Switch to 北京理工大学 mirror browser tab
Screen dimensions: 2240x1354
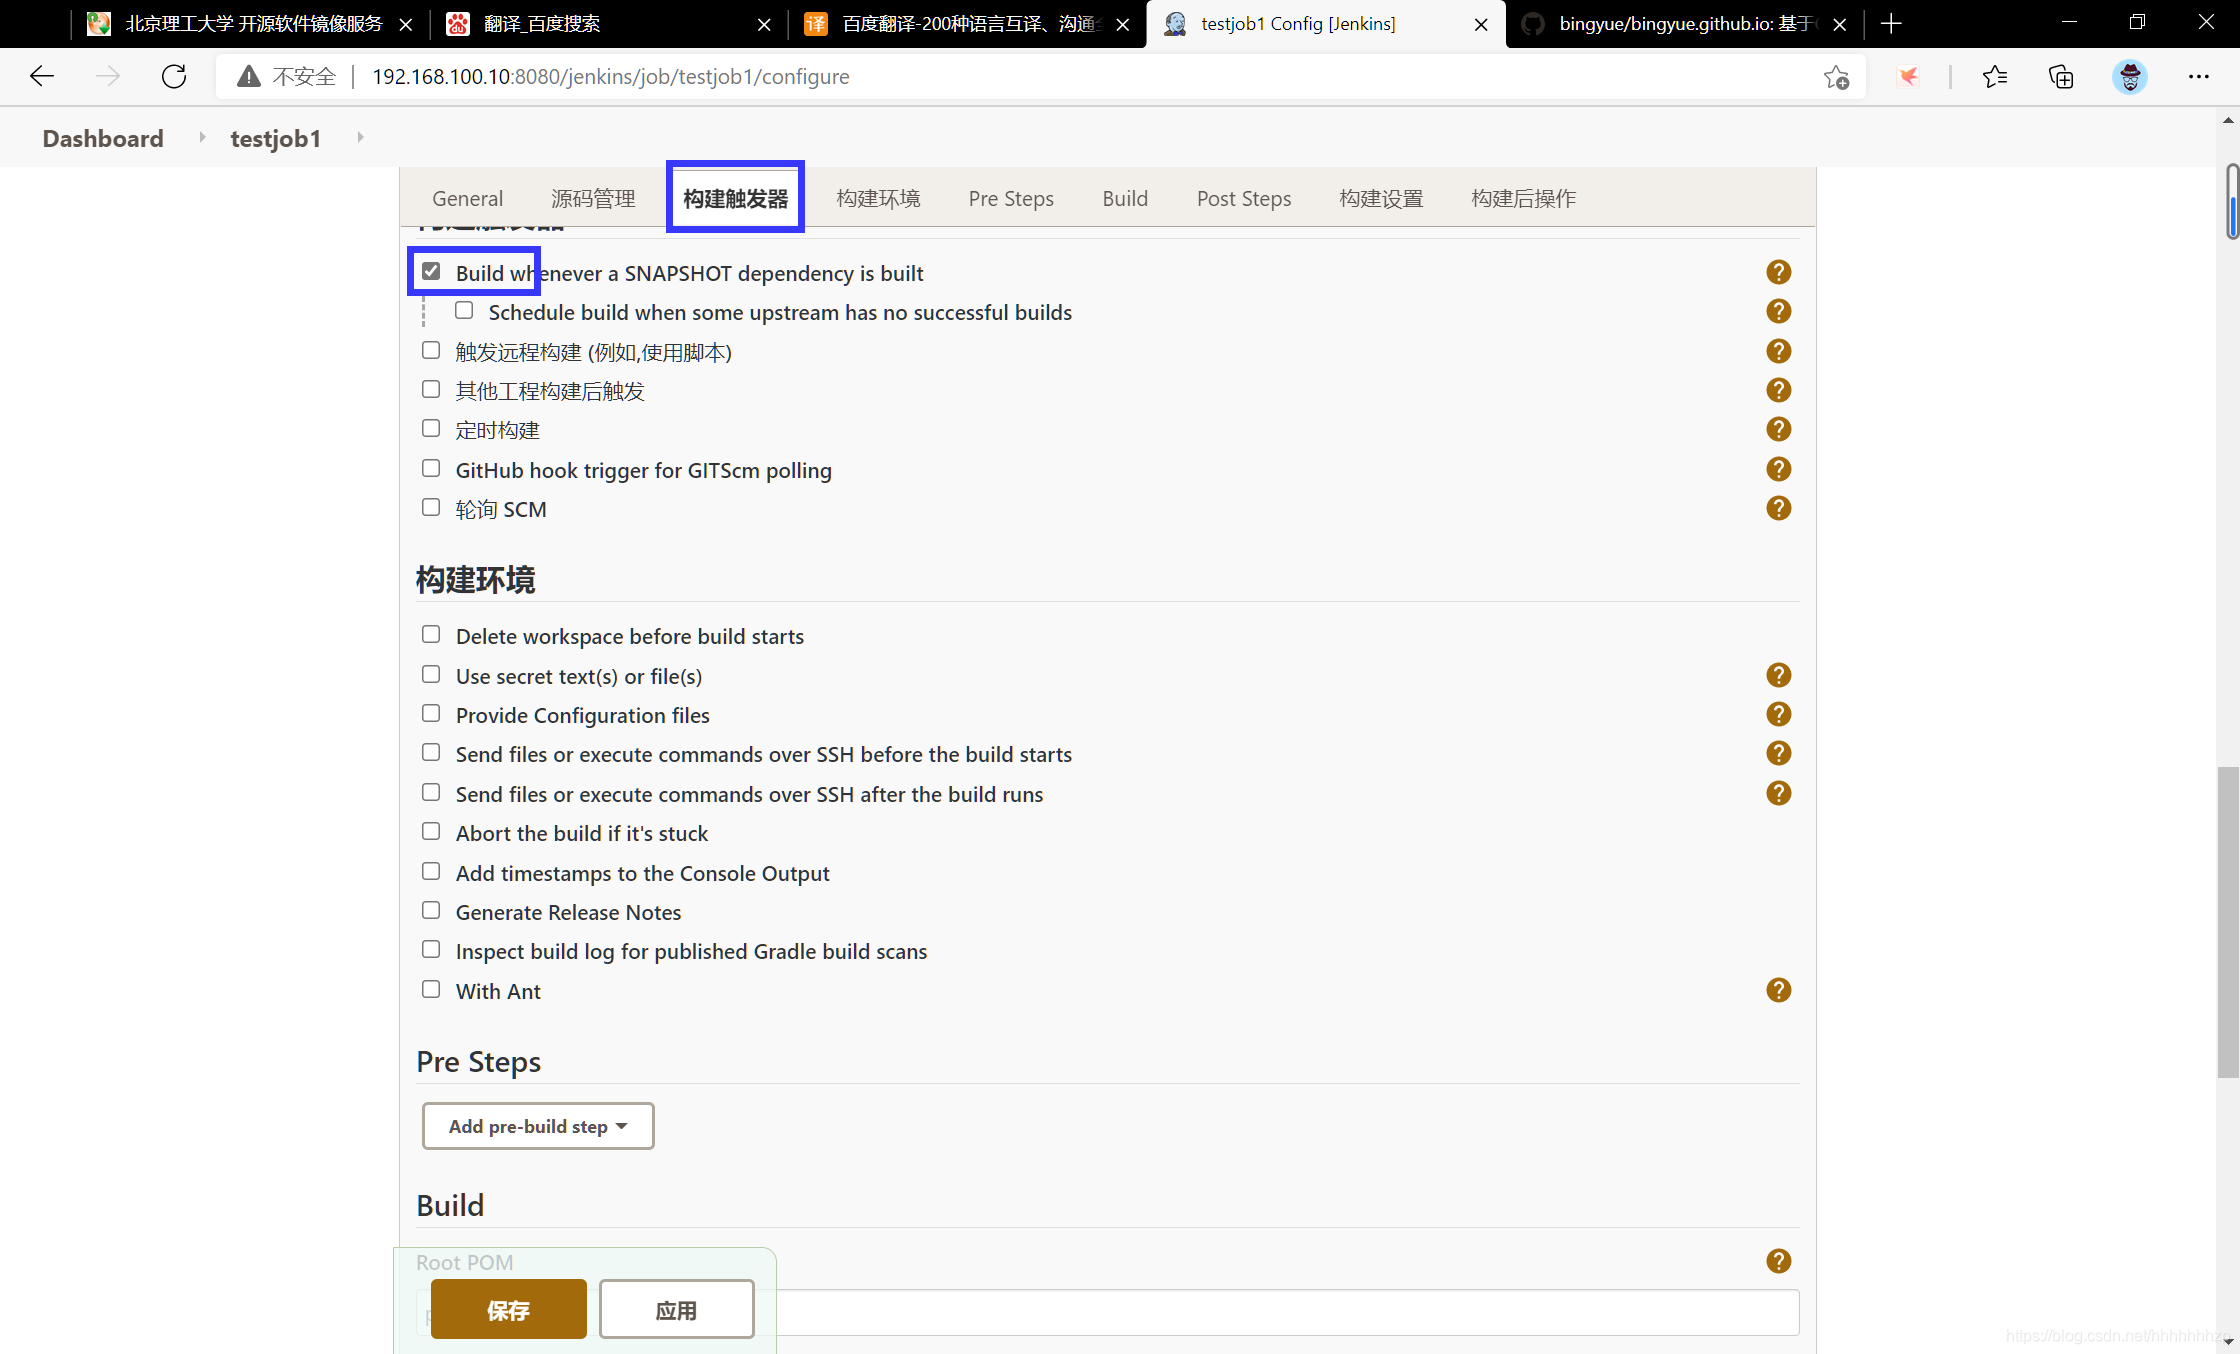[x=250, y=24]
